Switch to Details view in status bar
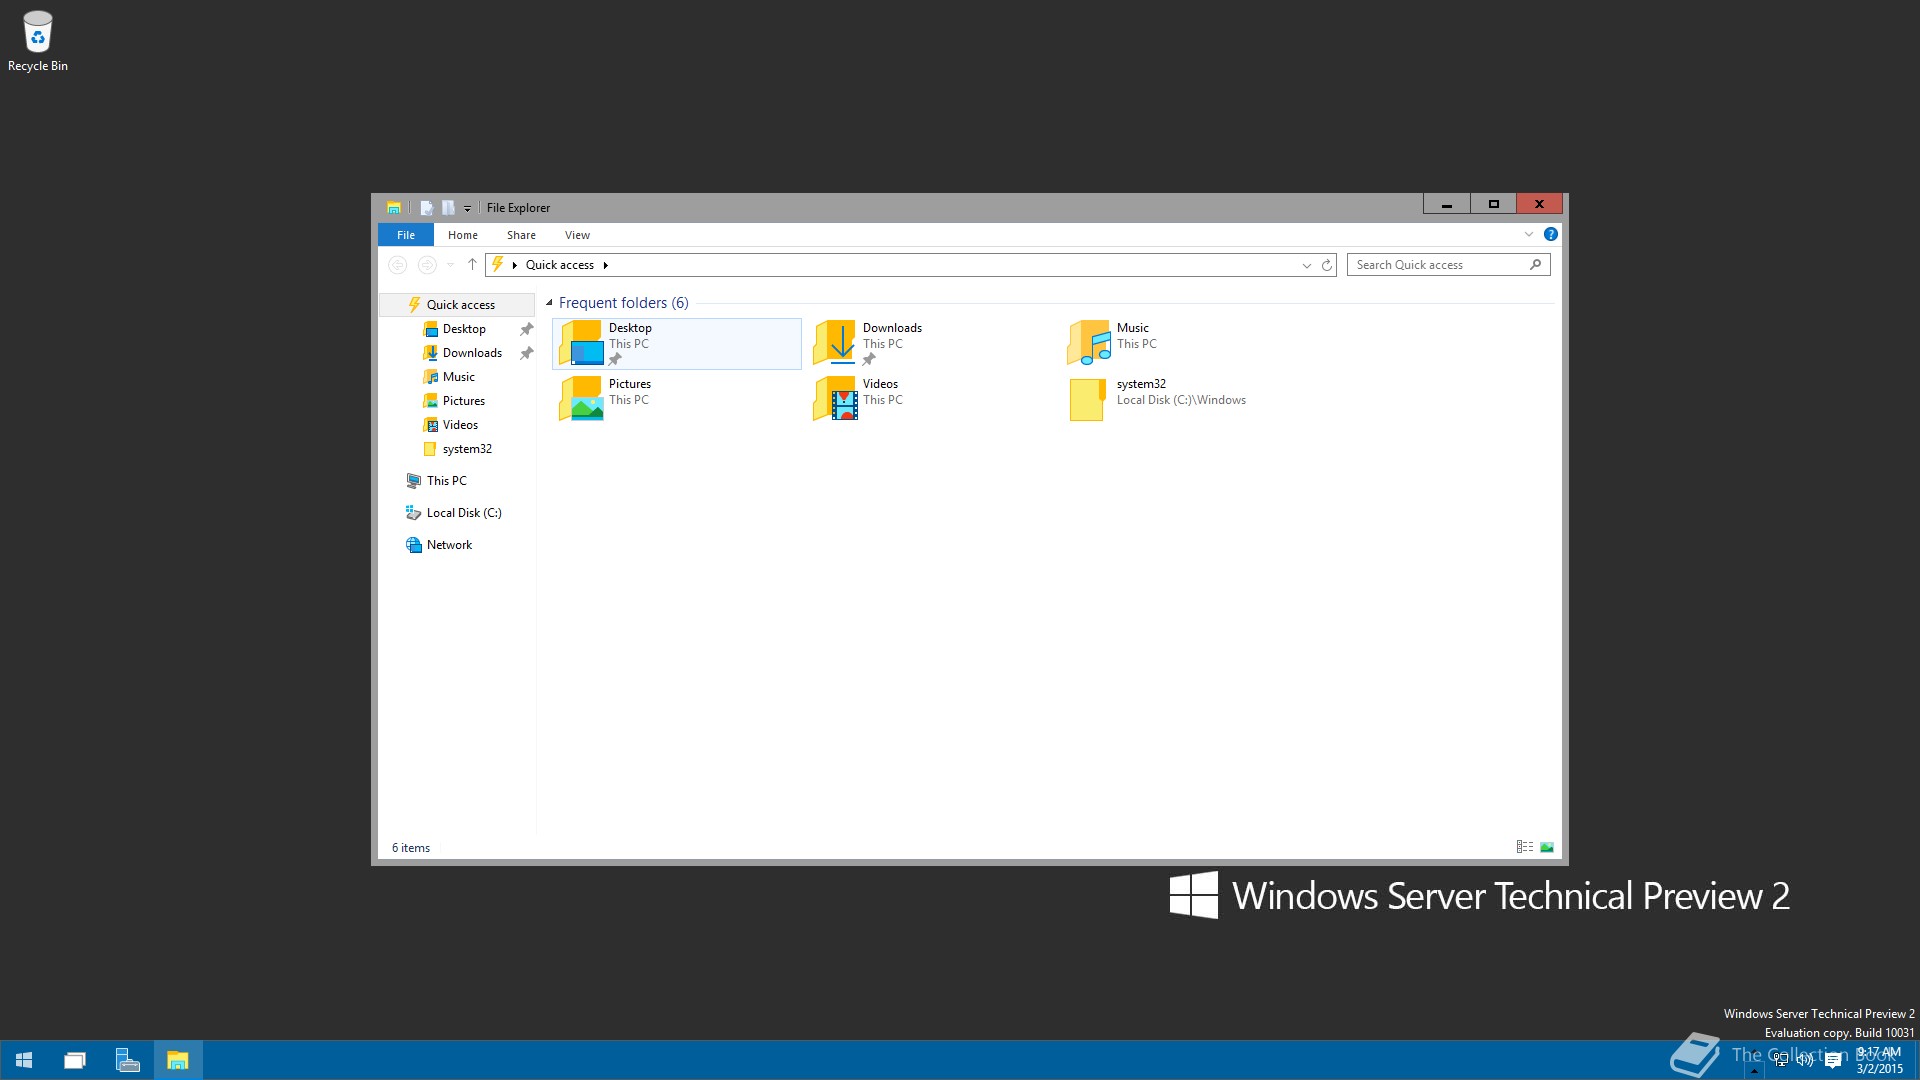Screen dimensions: 1920x1080 click(1525, 847)
